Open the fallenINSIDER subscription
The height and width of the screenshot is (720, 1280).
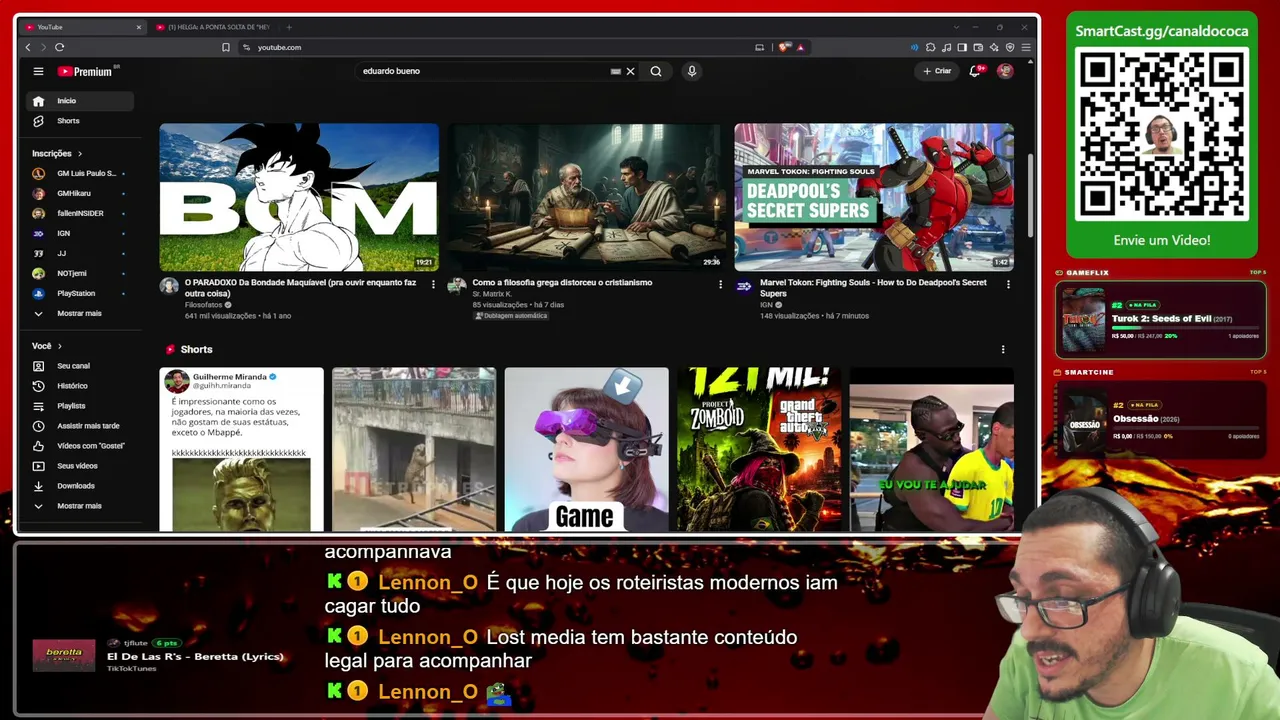point(80,213)
